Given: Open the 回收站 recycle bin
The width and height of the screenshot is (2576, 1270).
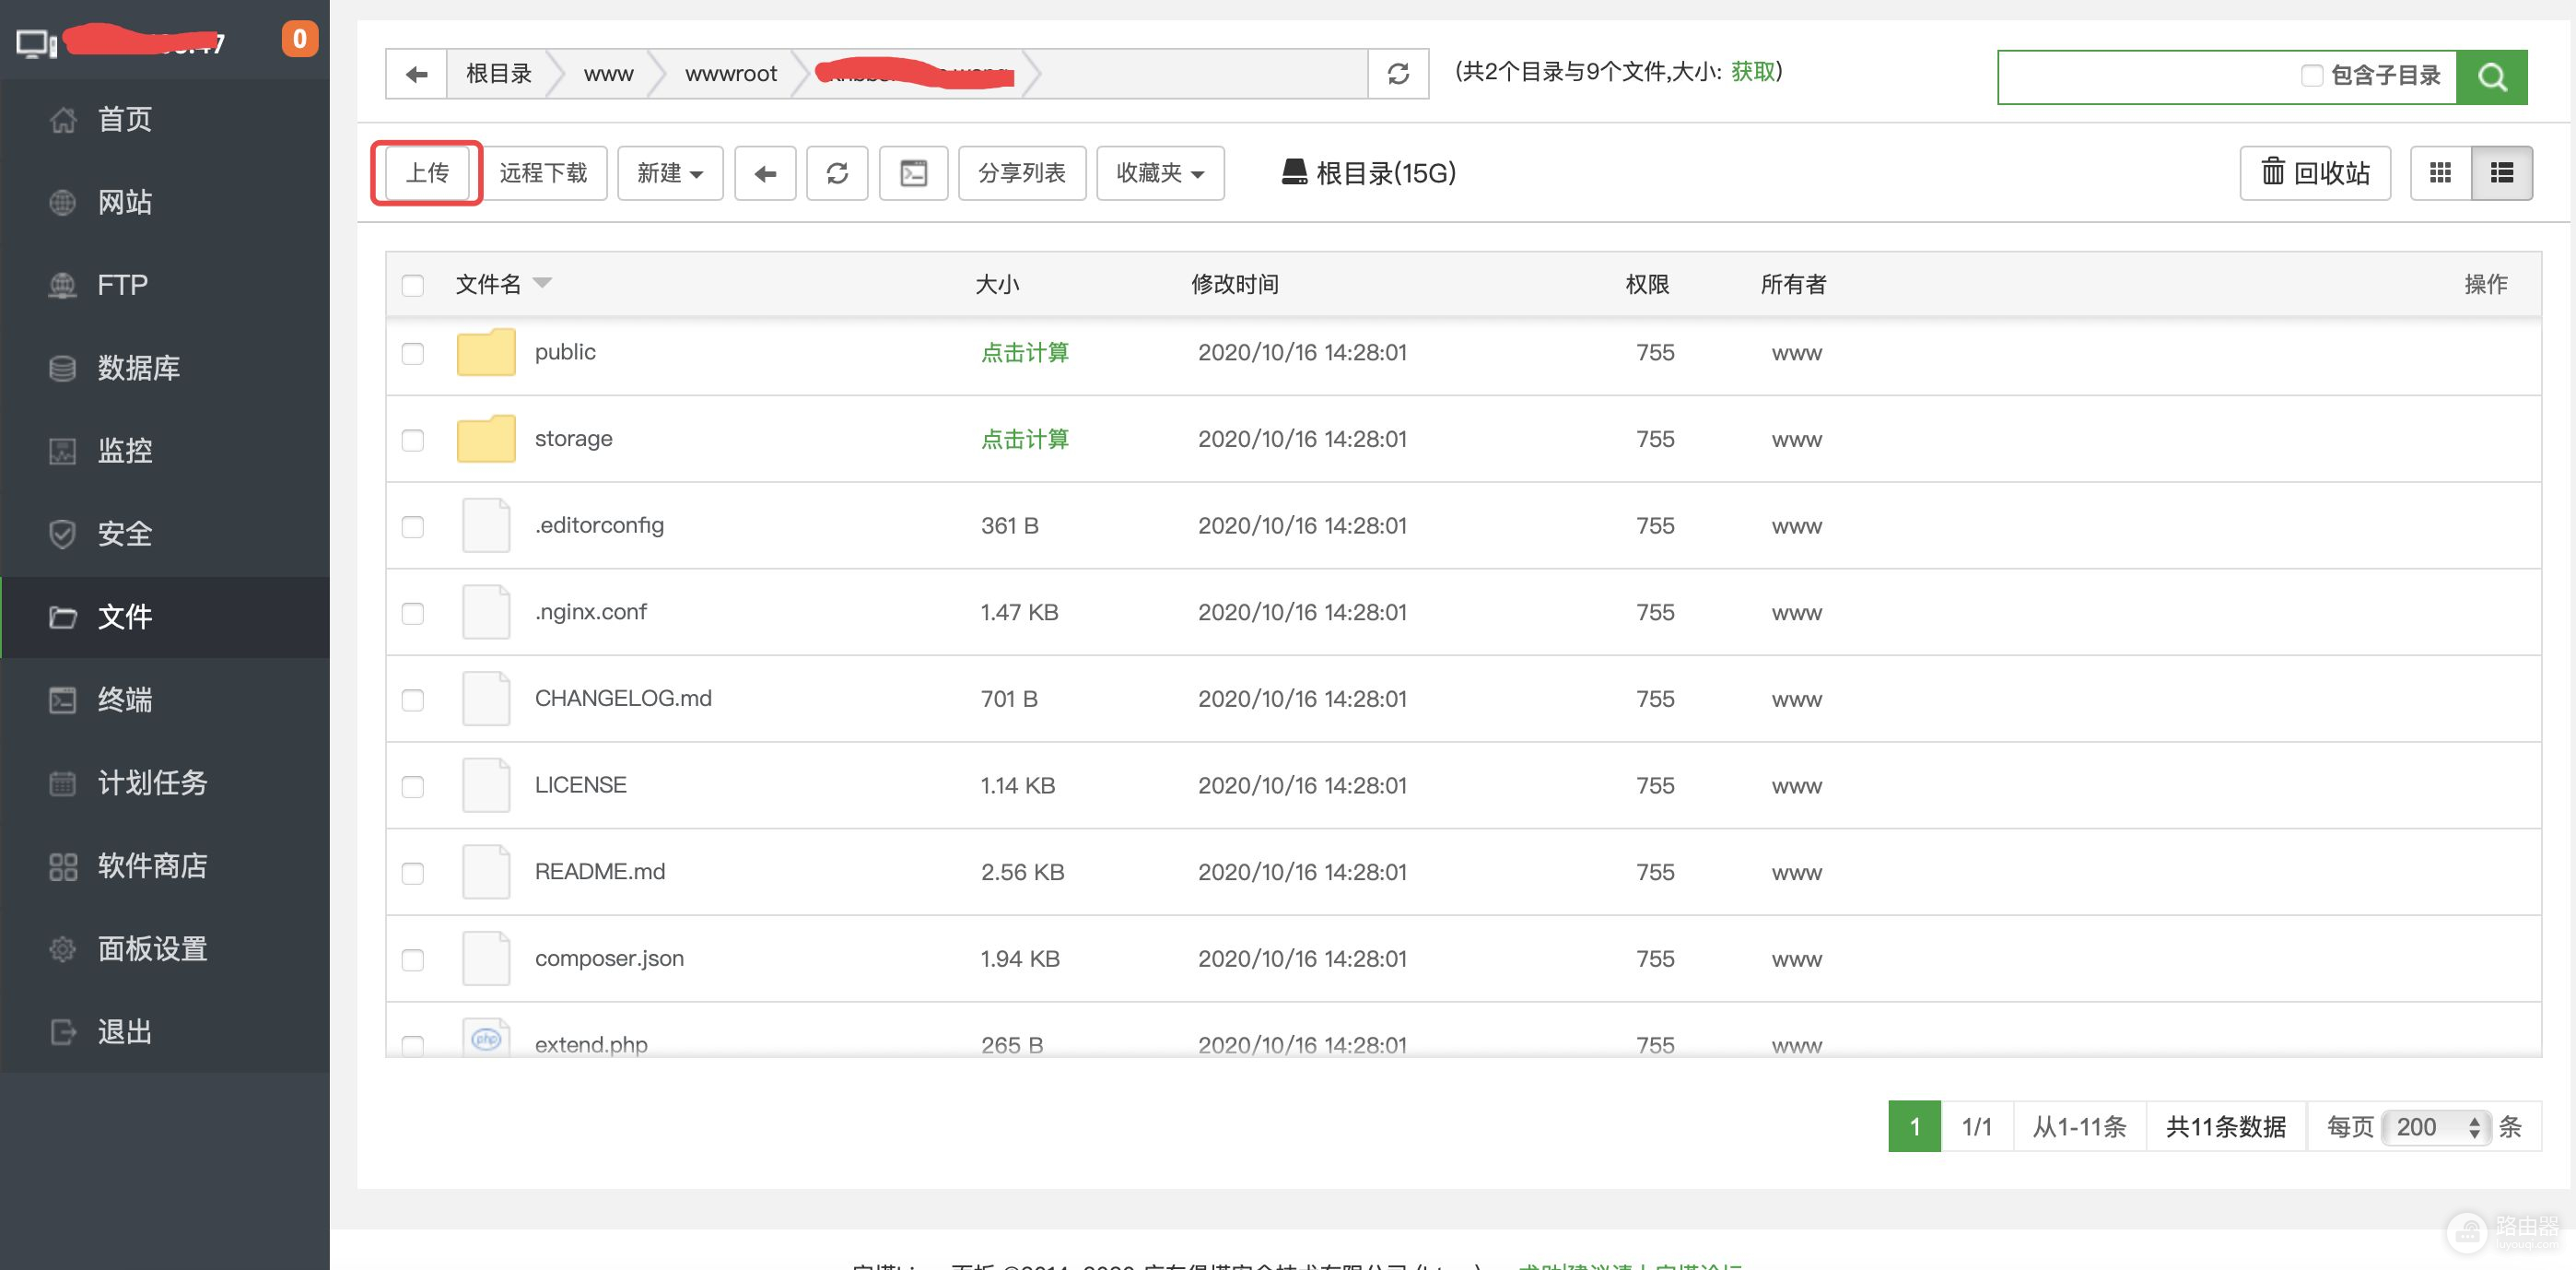Looking at the screenshot, I should (x=2315, y=173).
